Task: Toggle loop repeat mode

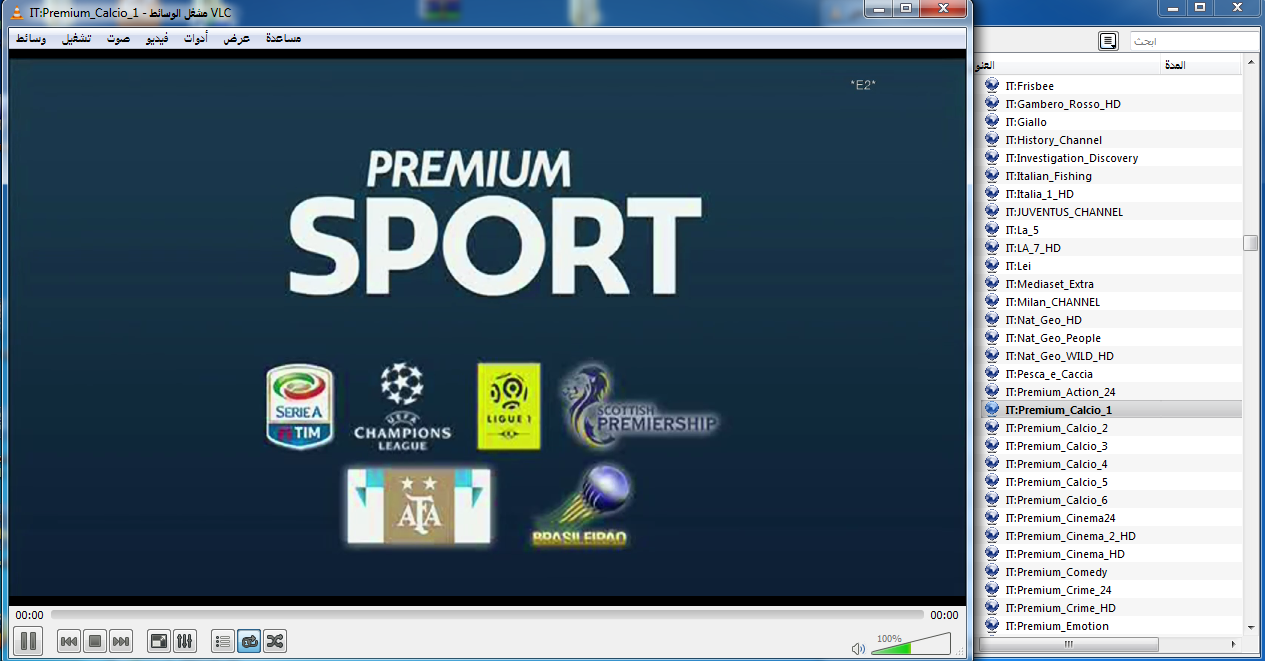Action: coord(249,641)
